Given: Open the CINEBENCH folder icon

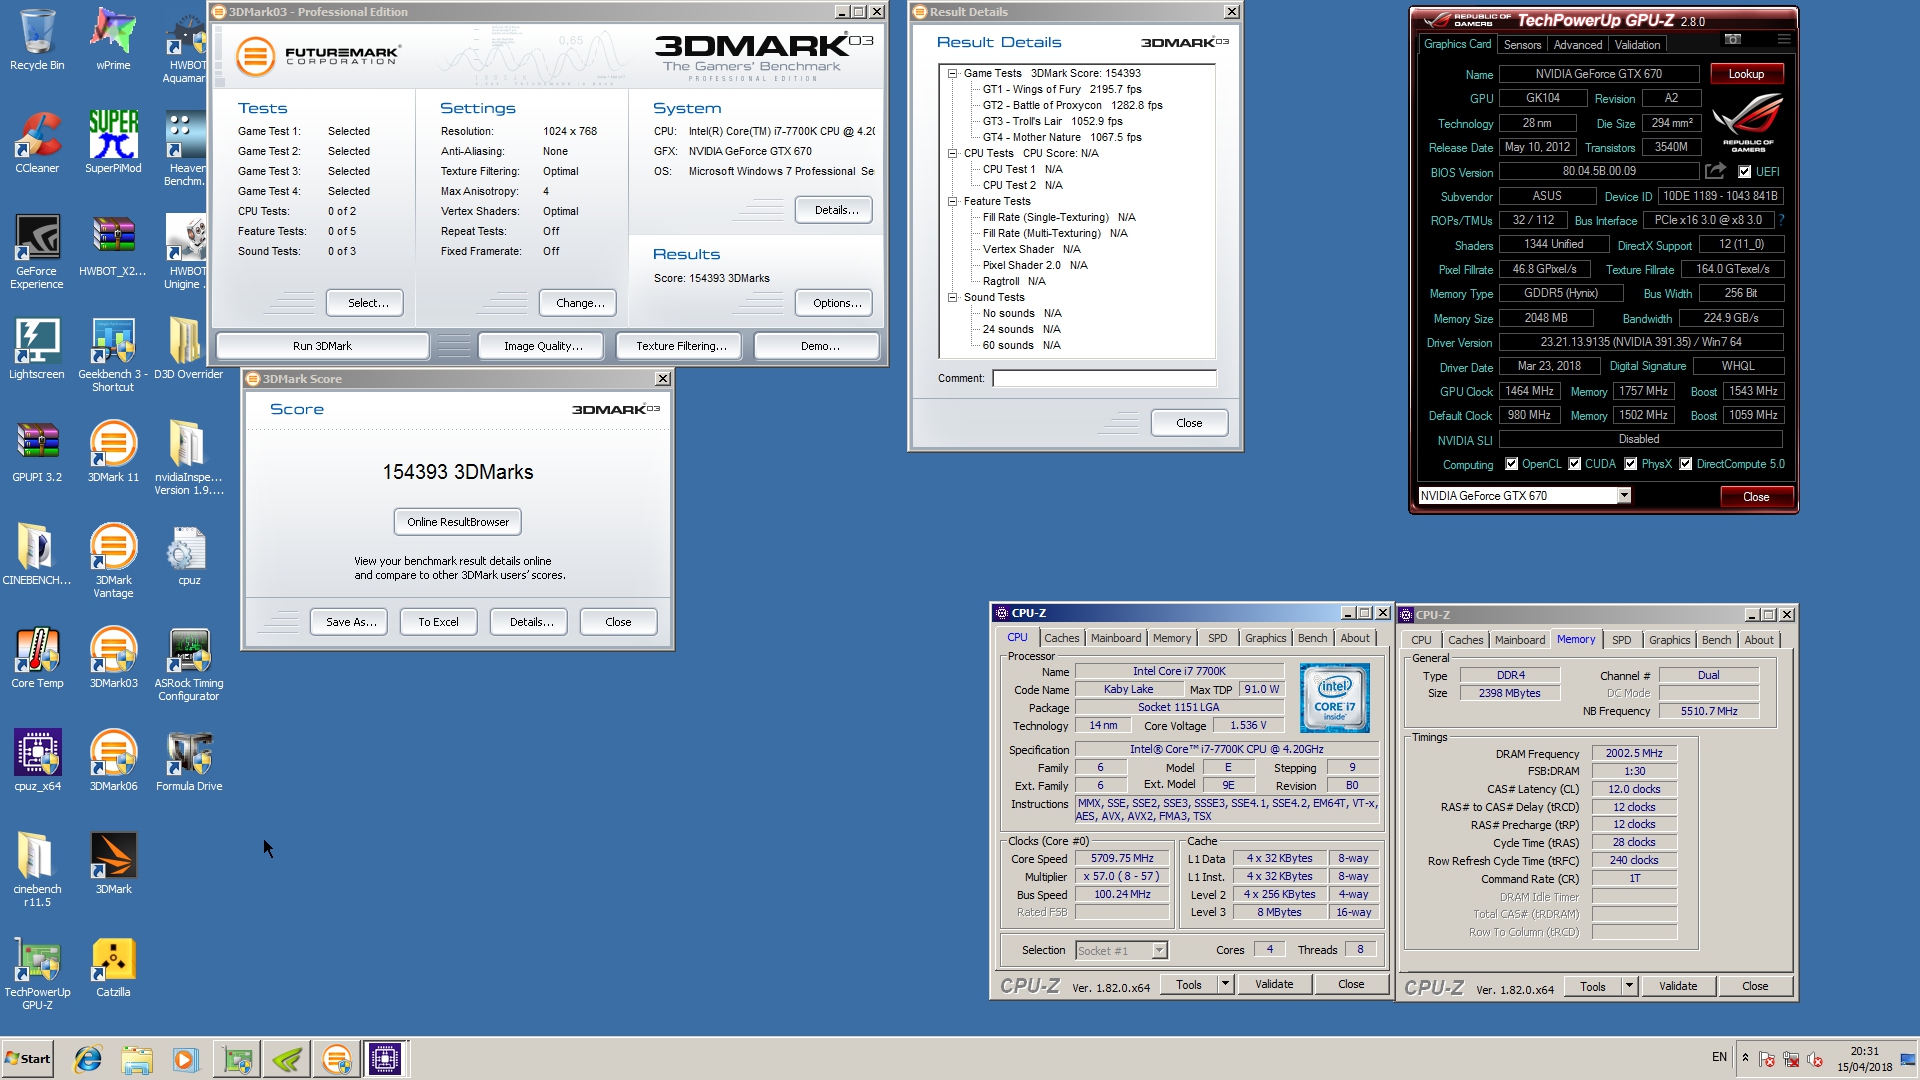Looking at the screenshot, I should [37, 555].
